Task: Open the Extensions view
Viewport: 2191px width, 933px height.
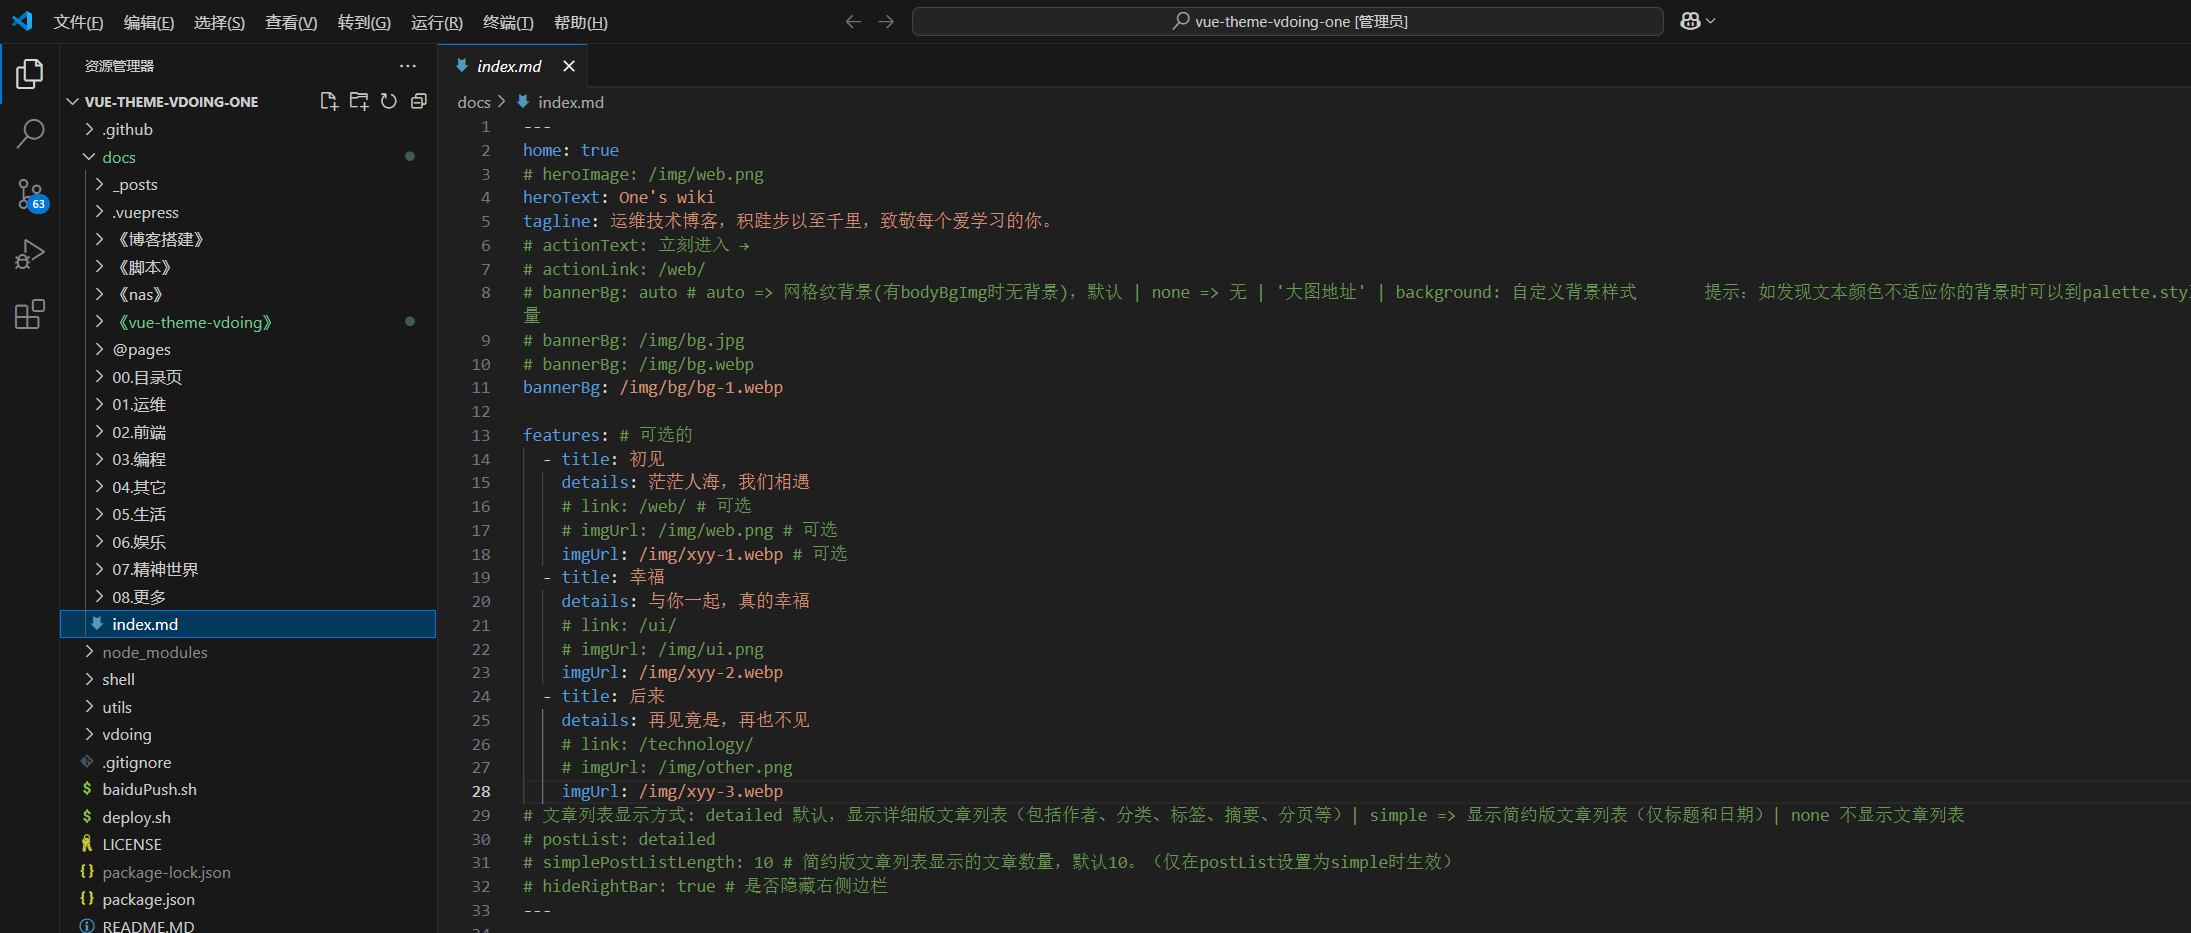Action: [30, 314]
